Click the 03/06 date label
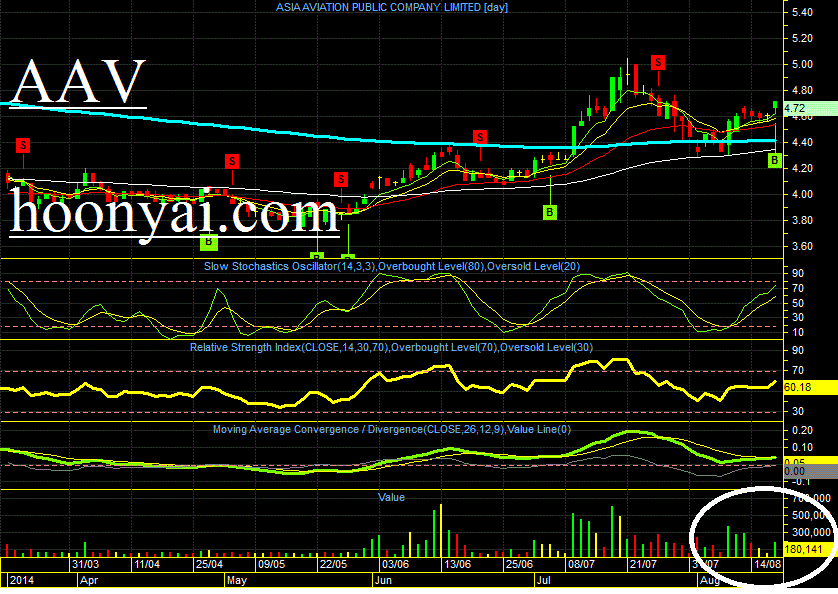Screen dimensions: 838x594 coord(395,564)
